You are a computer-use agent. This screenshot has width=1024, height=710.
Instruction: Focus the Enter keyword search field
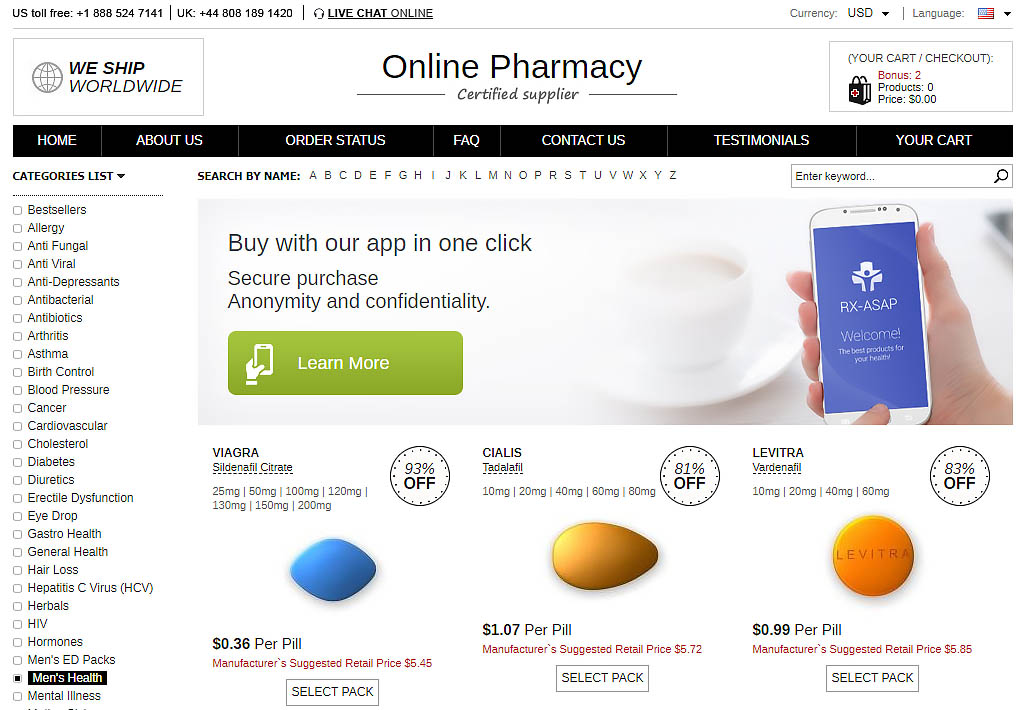[891, 176]
